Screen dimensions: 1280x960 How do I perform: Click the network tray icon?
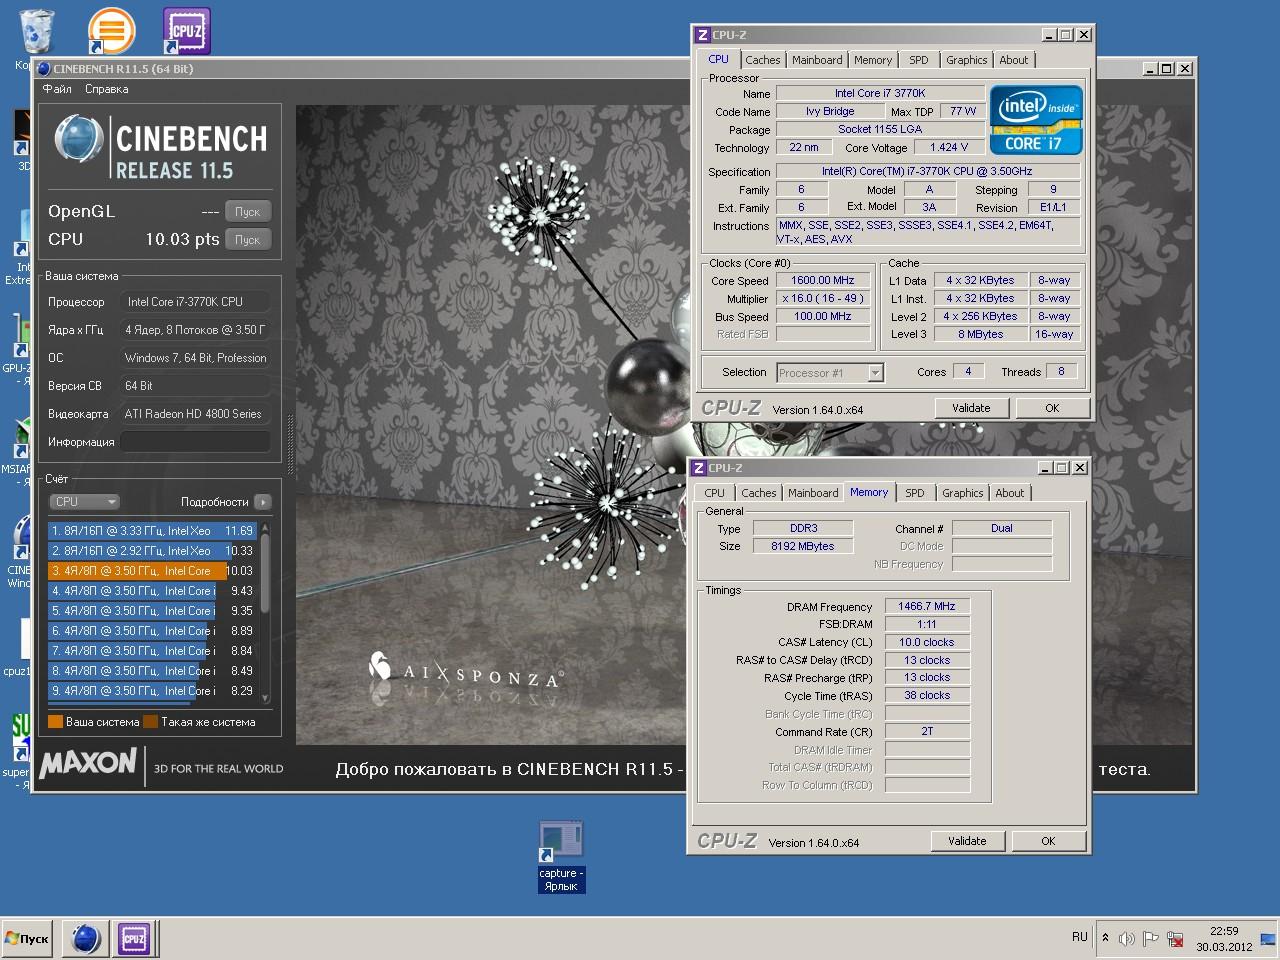[1175, 938]
